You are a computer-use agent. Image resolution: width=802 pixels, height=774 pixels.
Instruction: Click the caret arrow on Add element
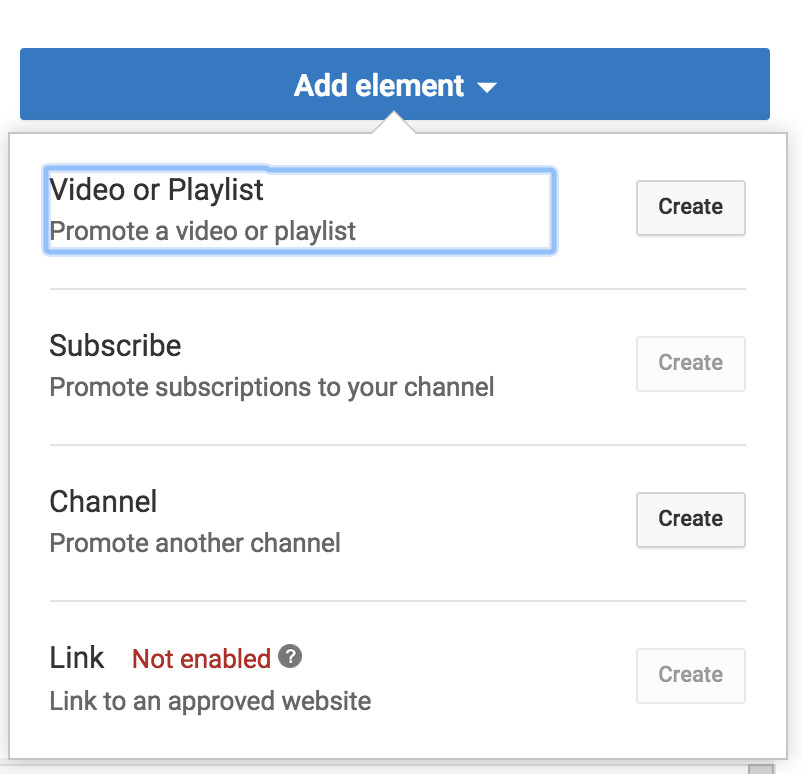(x=487, y=88)
